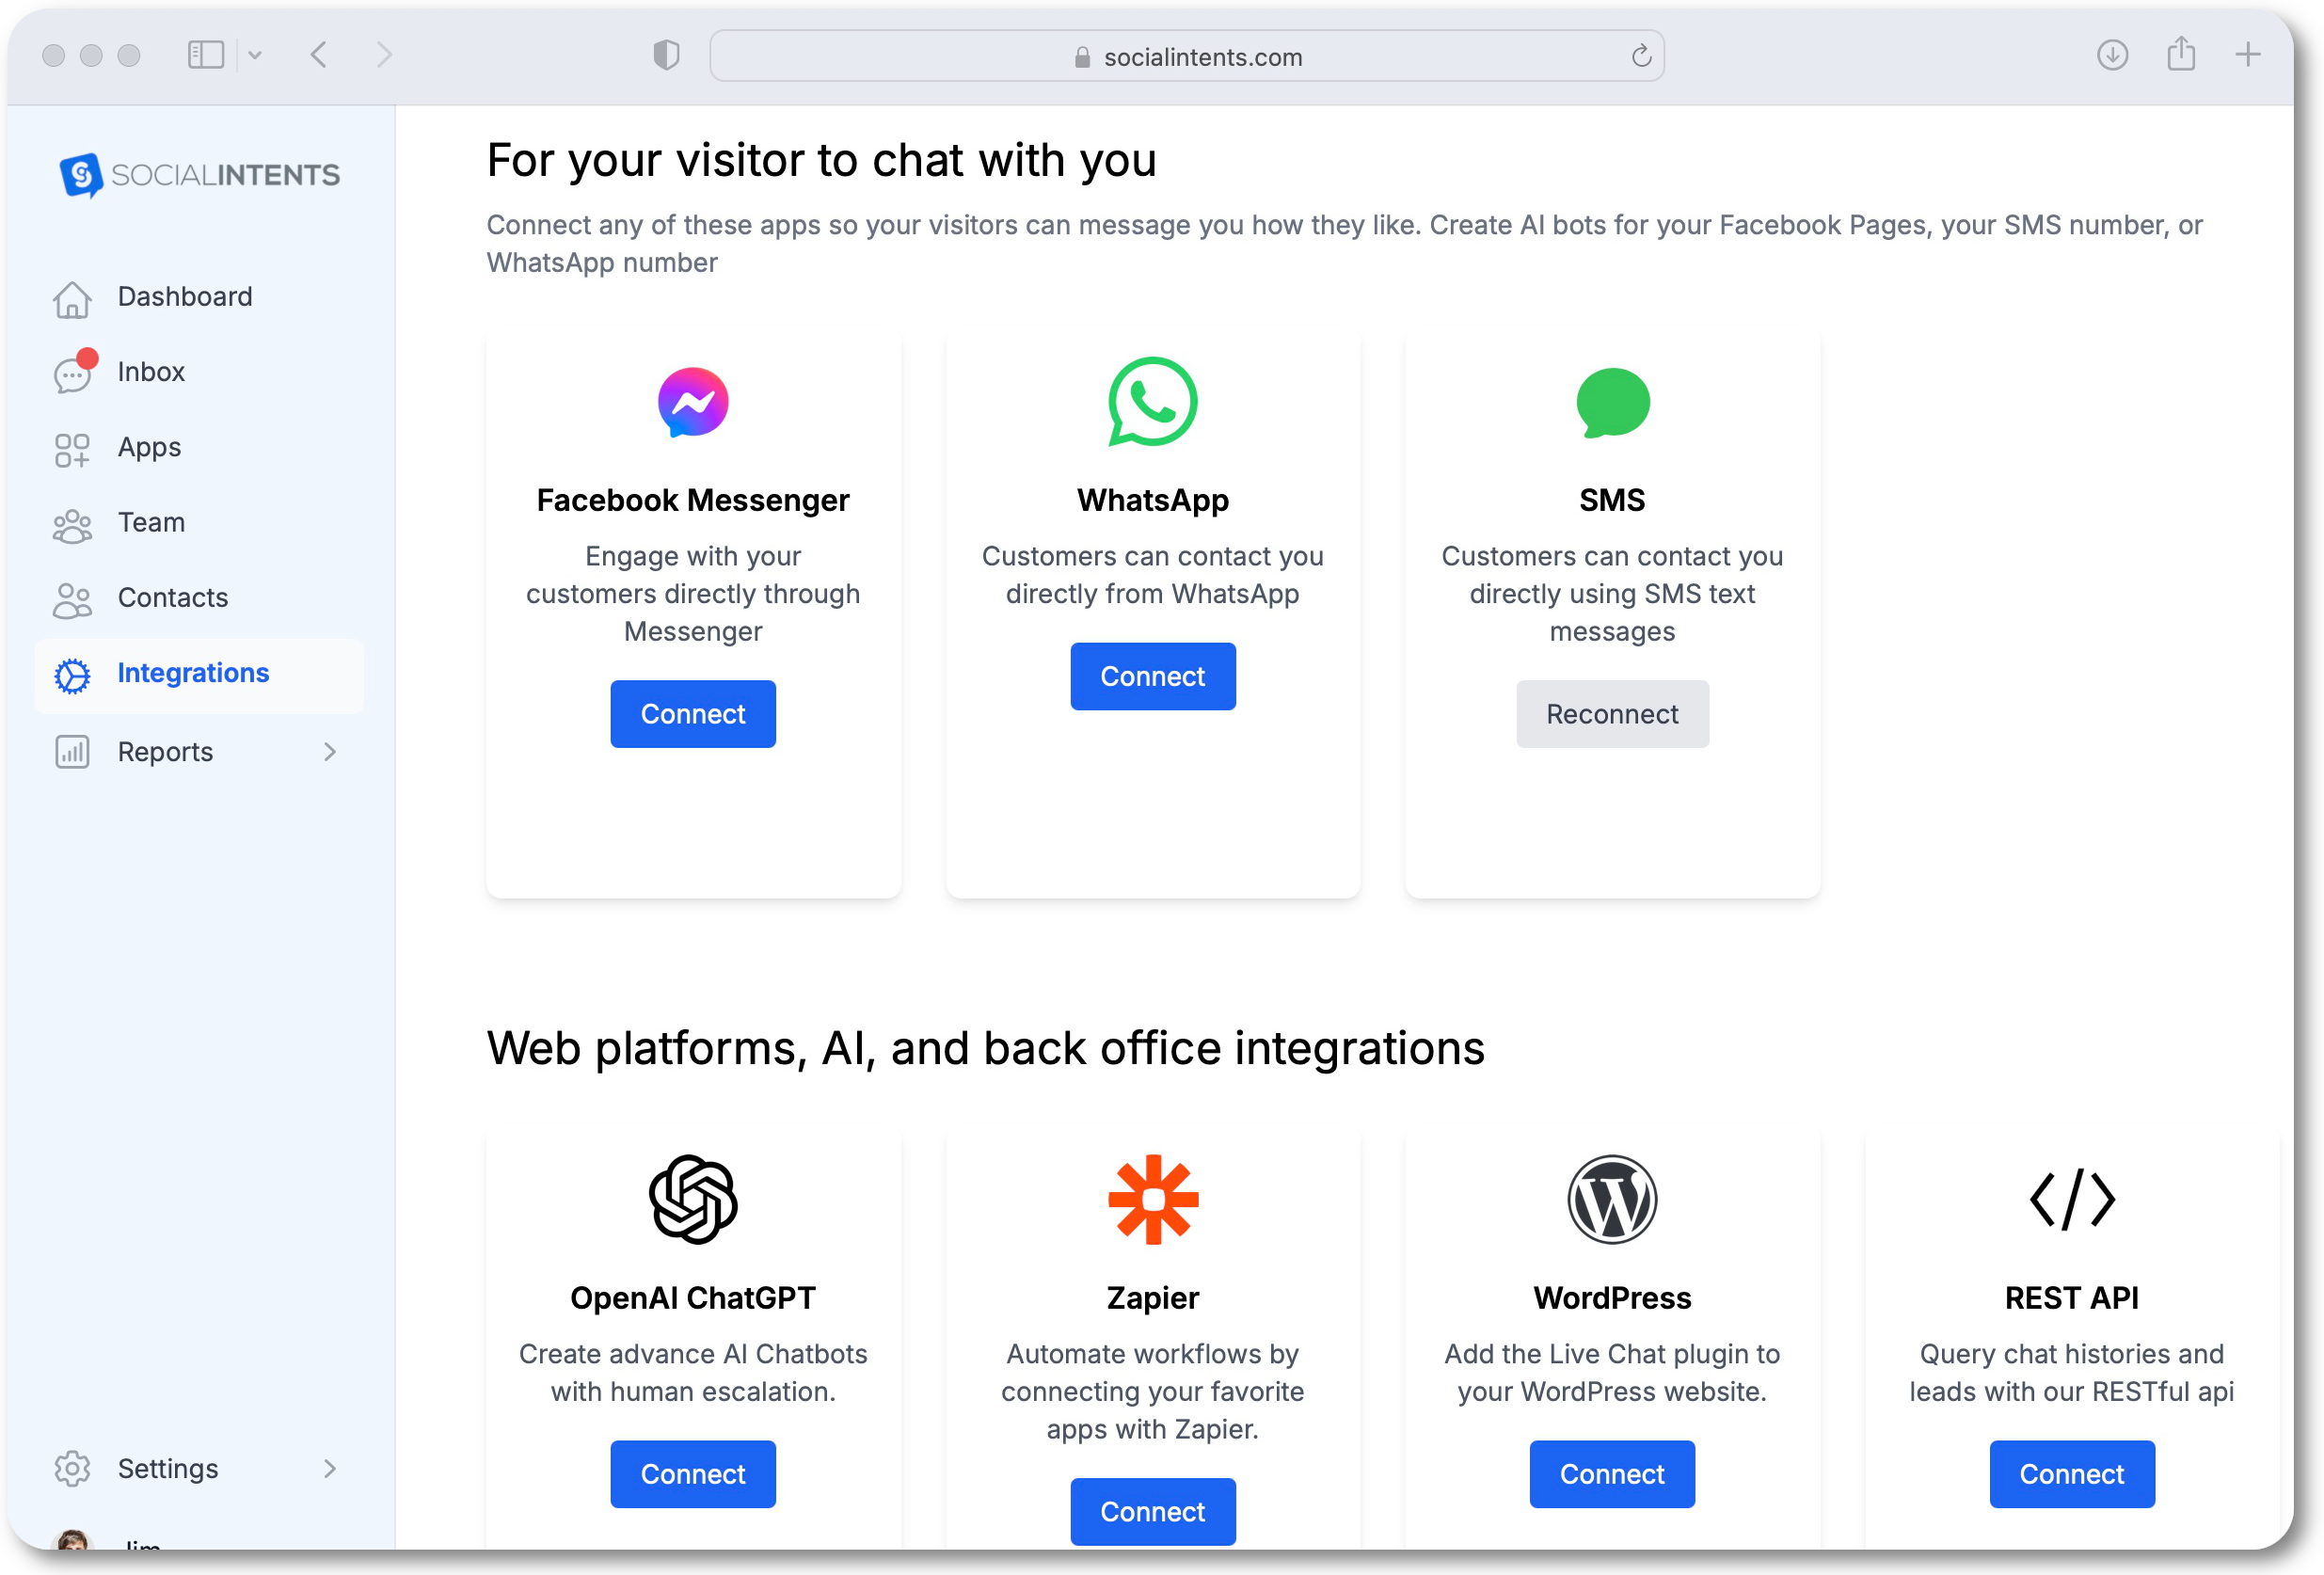Viewport: 2324px width, 1575px height.
Task: Connect Facebook Messenger integration
Action: 692,714
